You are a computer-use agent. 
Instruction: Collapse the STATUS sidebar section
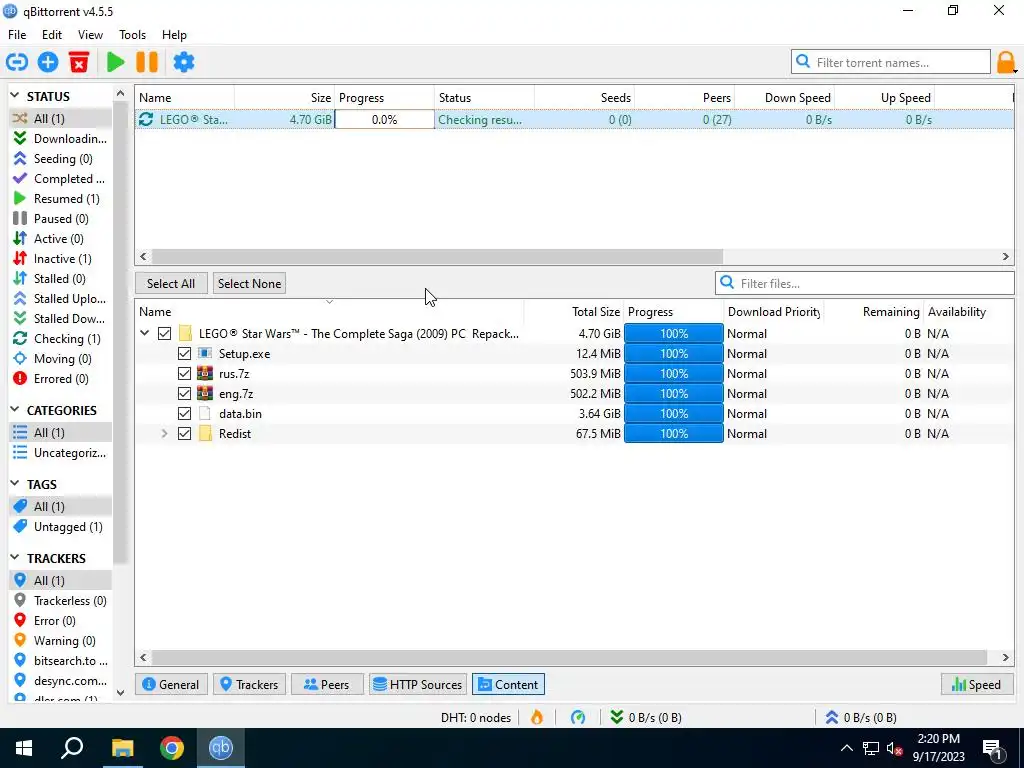(x=15, y=96)
